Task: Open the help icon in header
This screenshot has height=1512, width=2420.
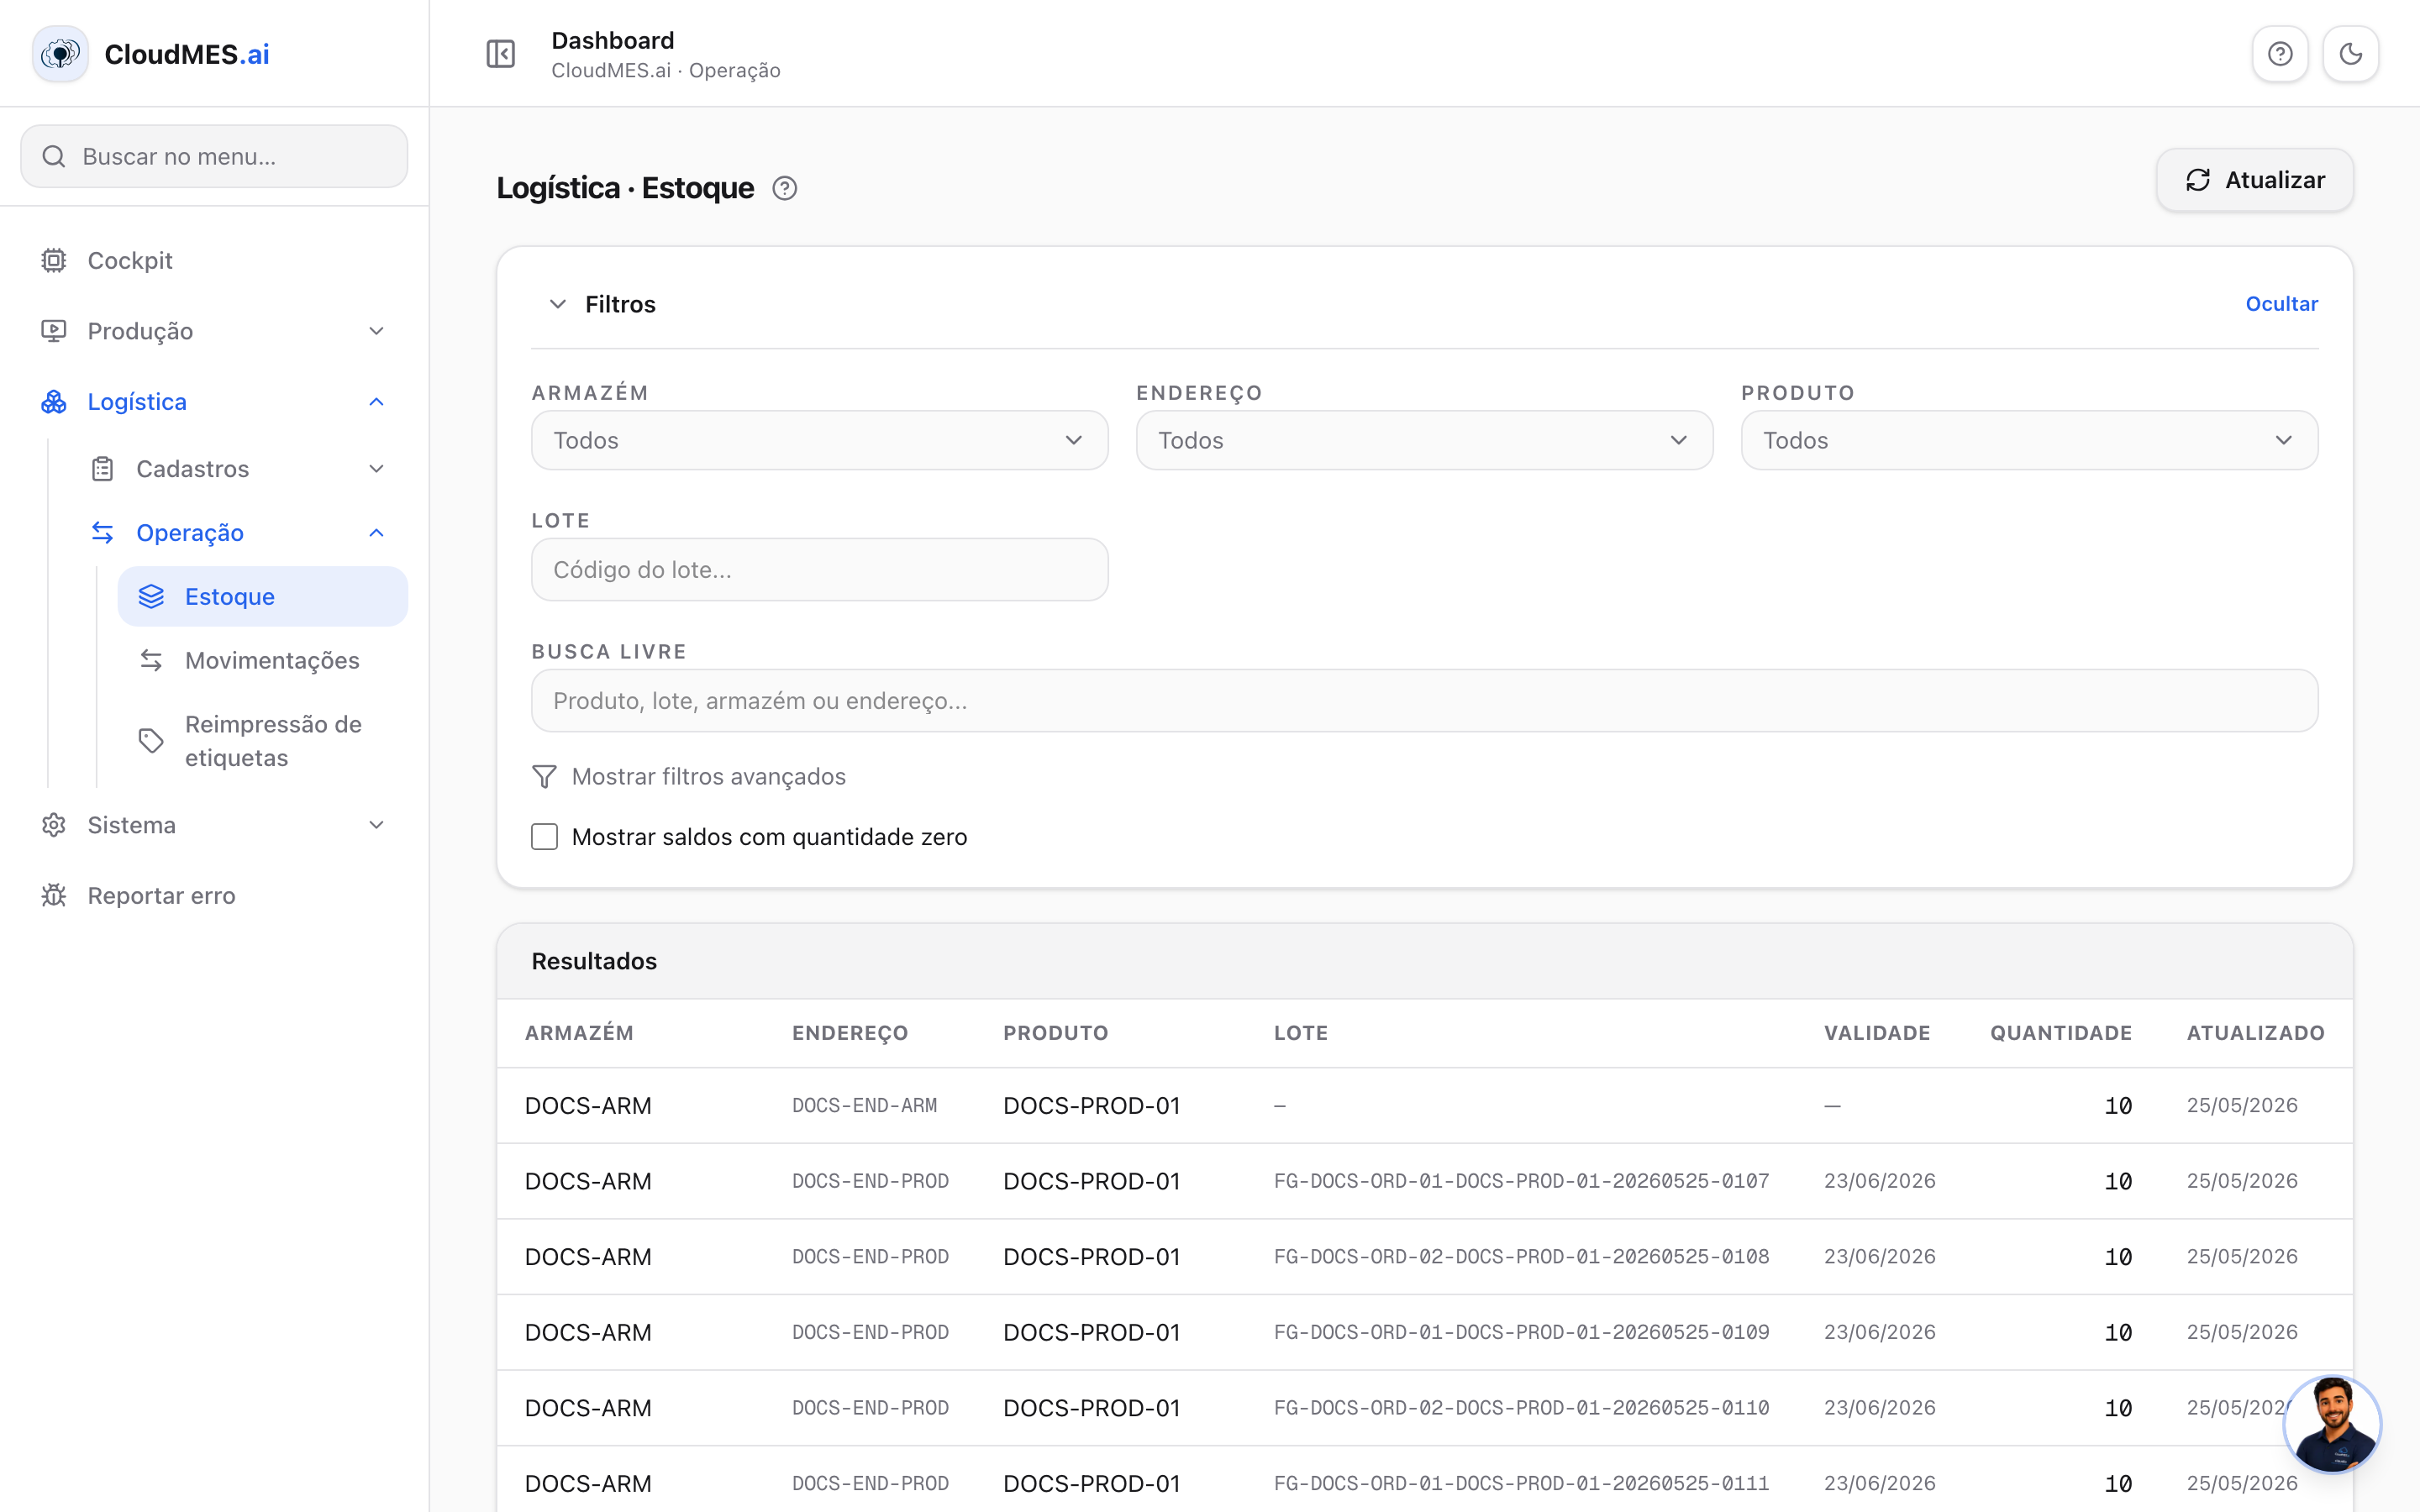Action: [2279, 54]
